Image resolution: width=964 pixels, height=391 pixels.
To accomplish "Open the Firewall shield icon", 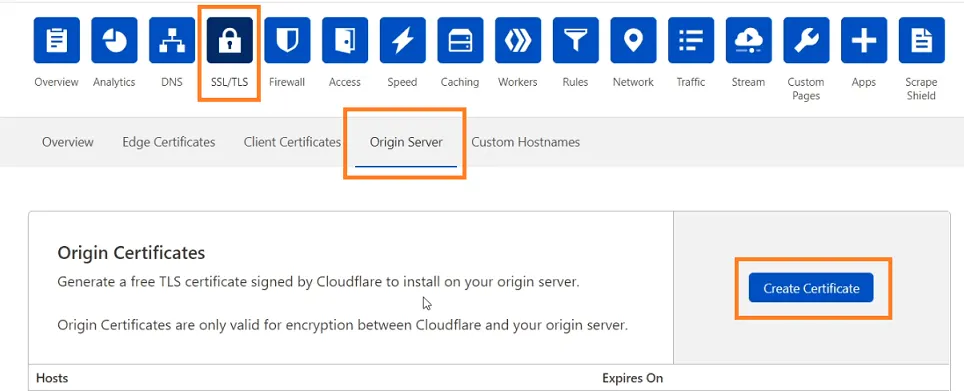I will click(287, 40).
